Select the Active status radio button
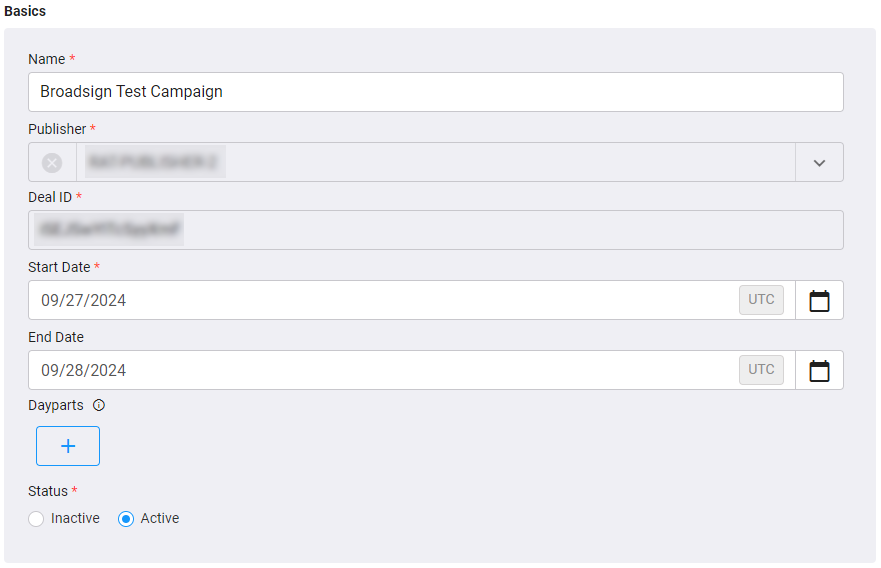This screenshot has width=881, height=568. (x=126, y=519)
